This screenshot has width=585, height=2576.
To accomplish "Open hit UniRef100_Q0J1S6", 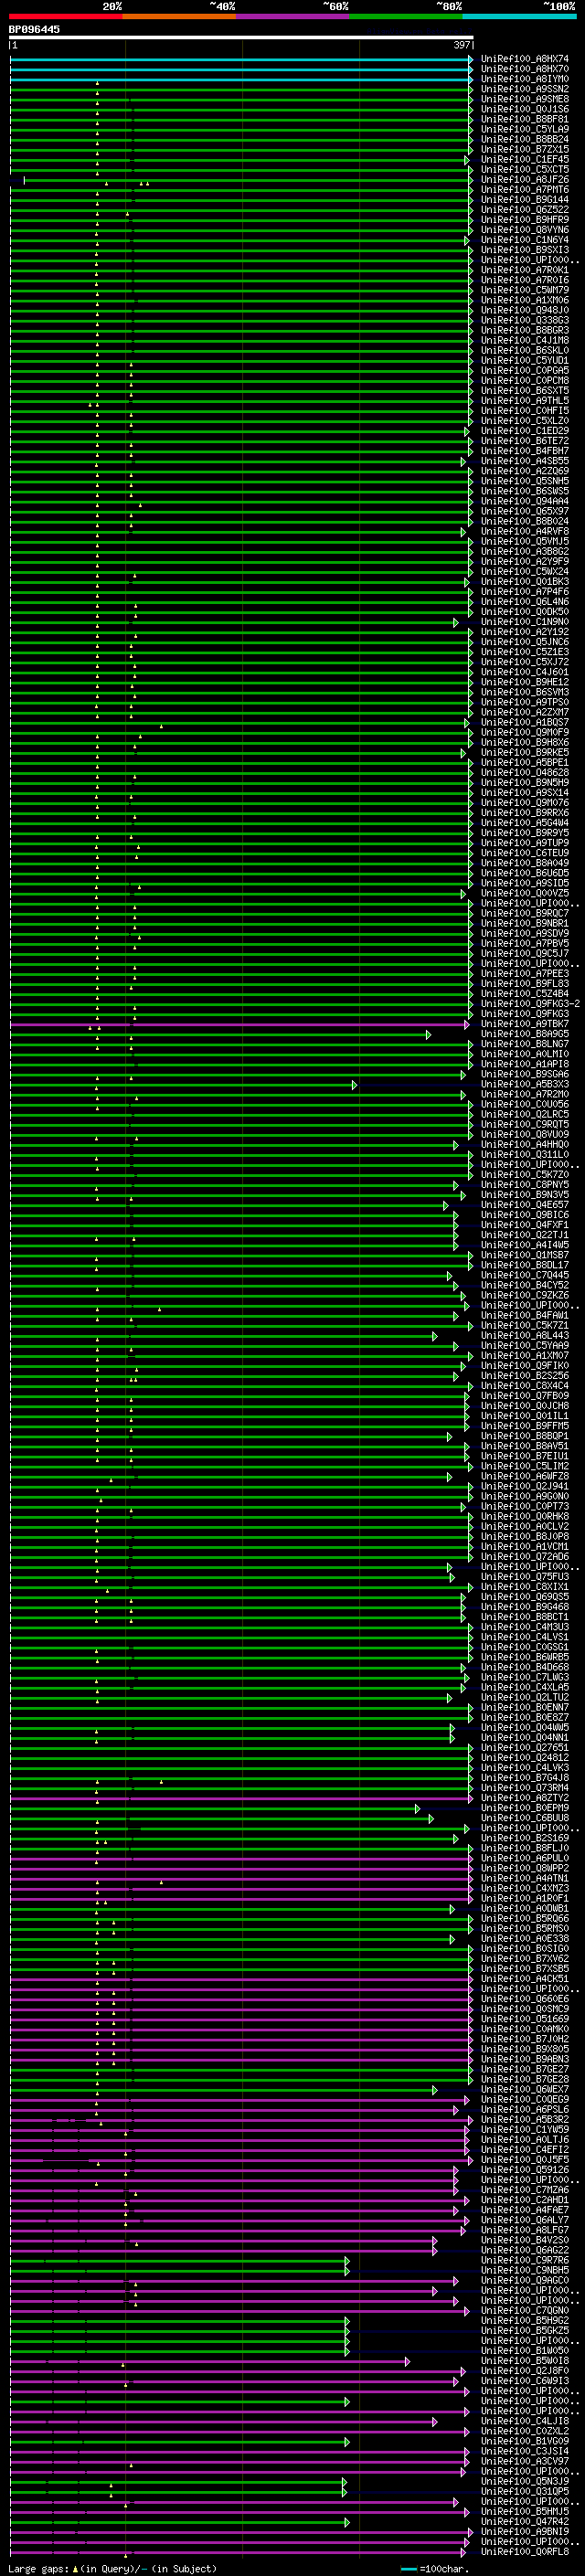I will tap(524, 109).
